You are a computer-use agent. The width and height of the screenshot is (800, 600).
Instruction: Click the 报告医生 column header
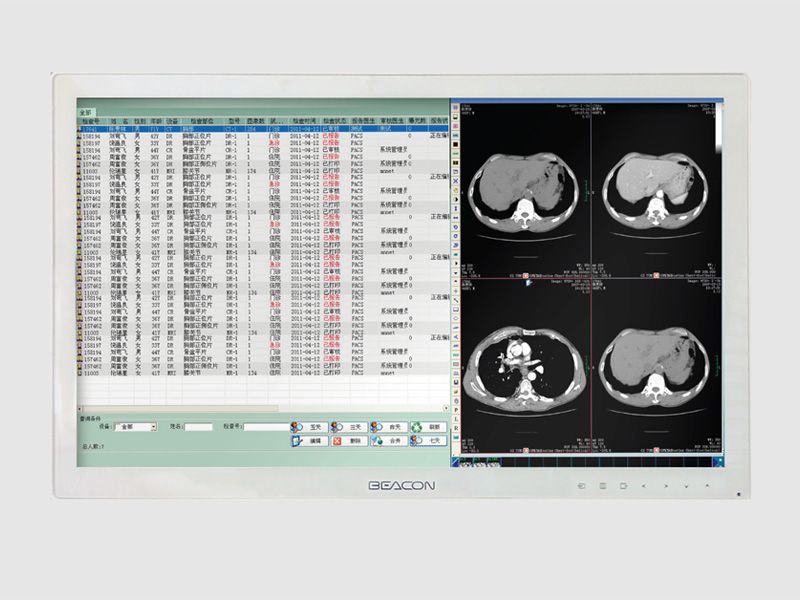point(363,121)
